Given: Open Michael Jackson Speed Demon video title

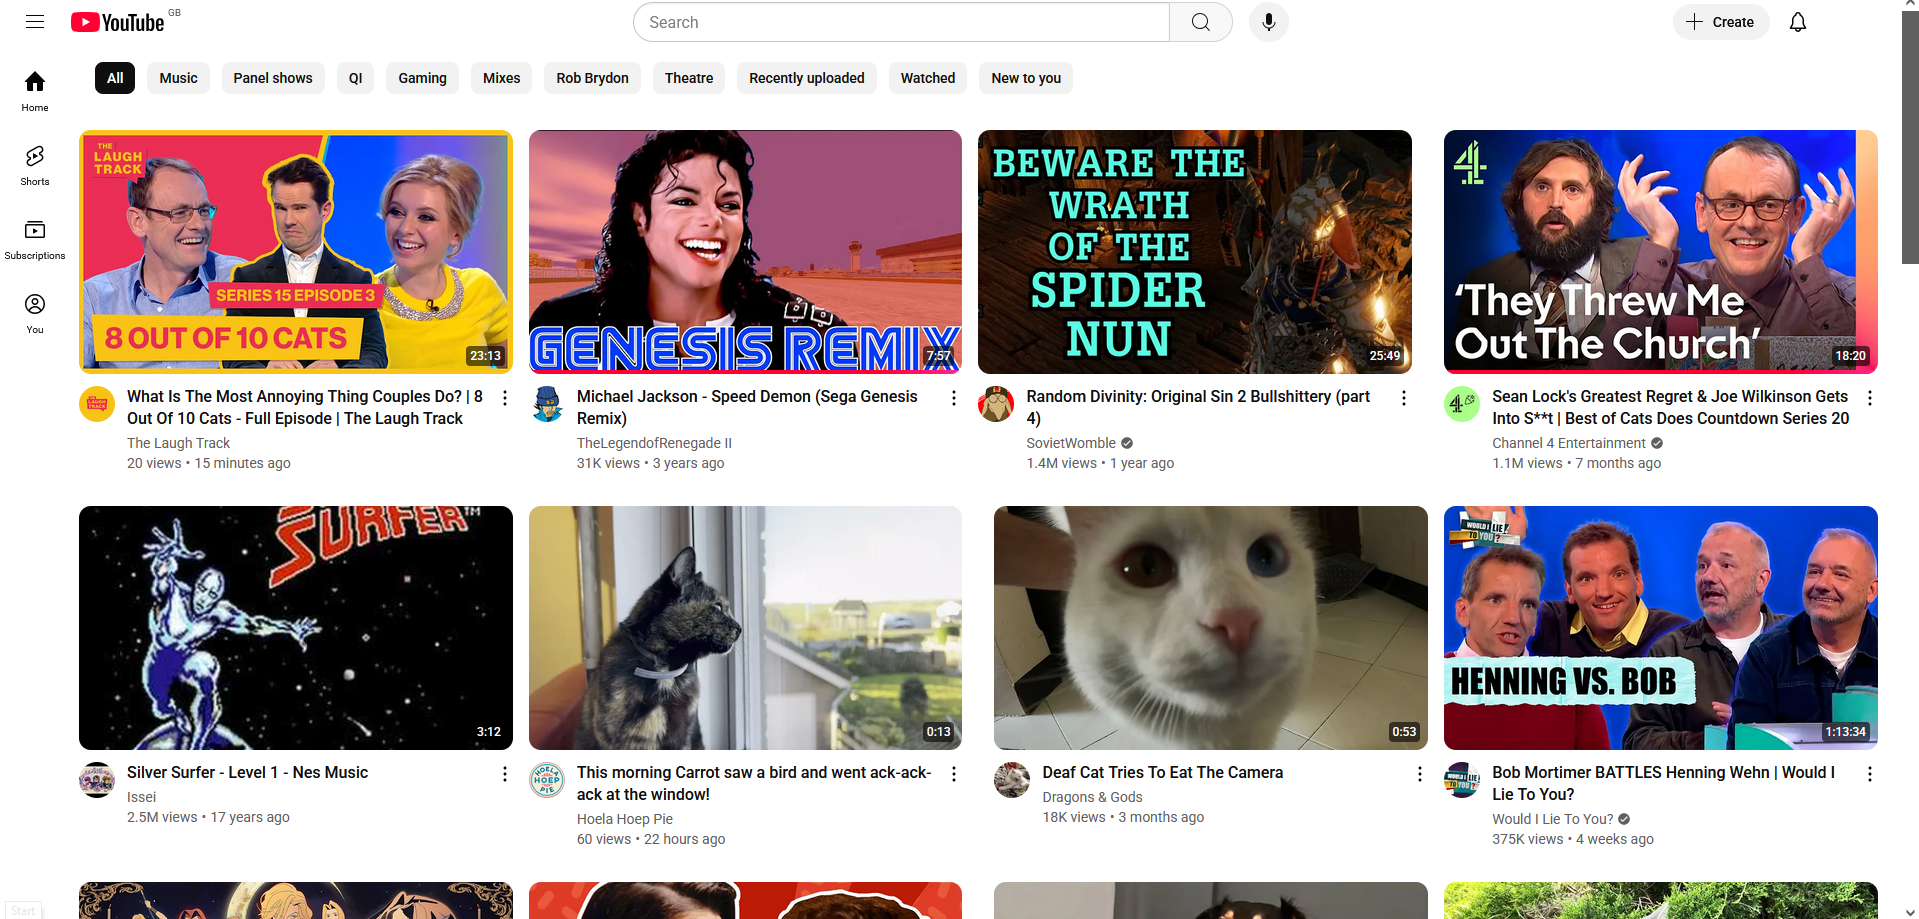Looking at the screenshot, I should coord(747,407).
